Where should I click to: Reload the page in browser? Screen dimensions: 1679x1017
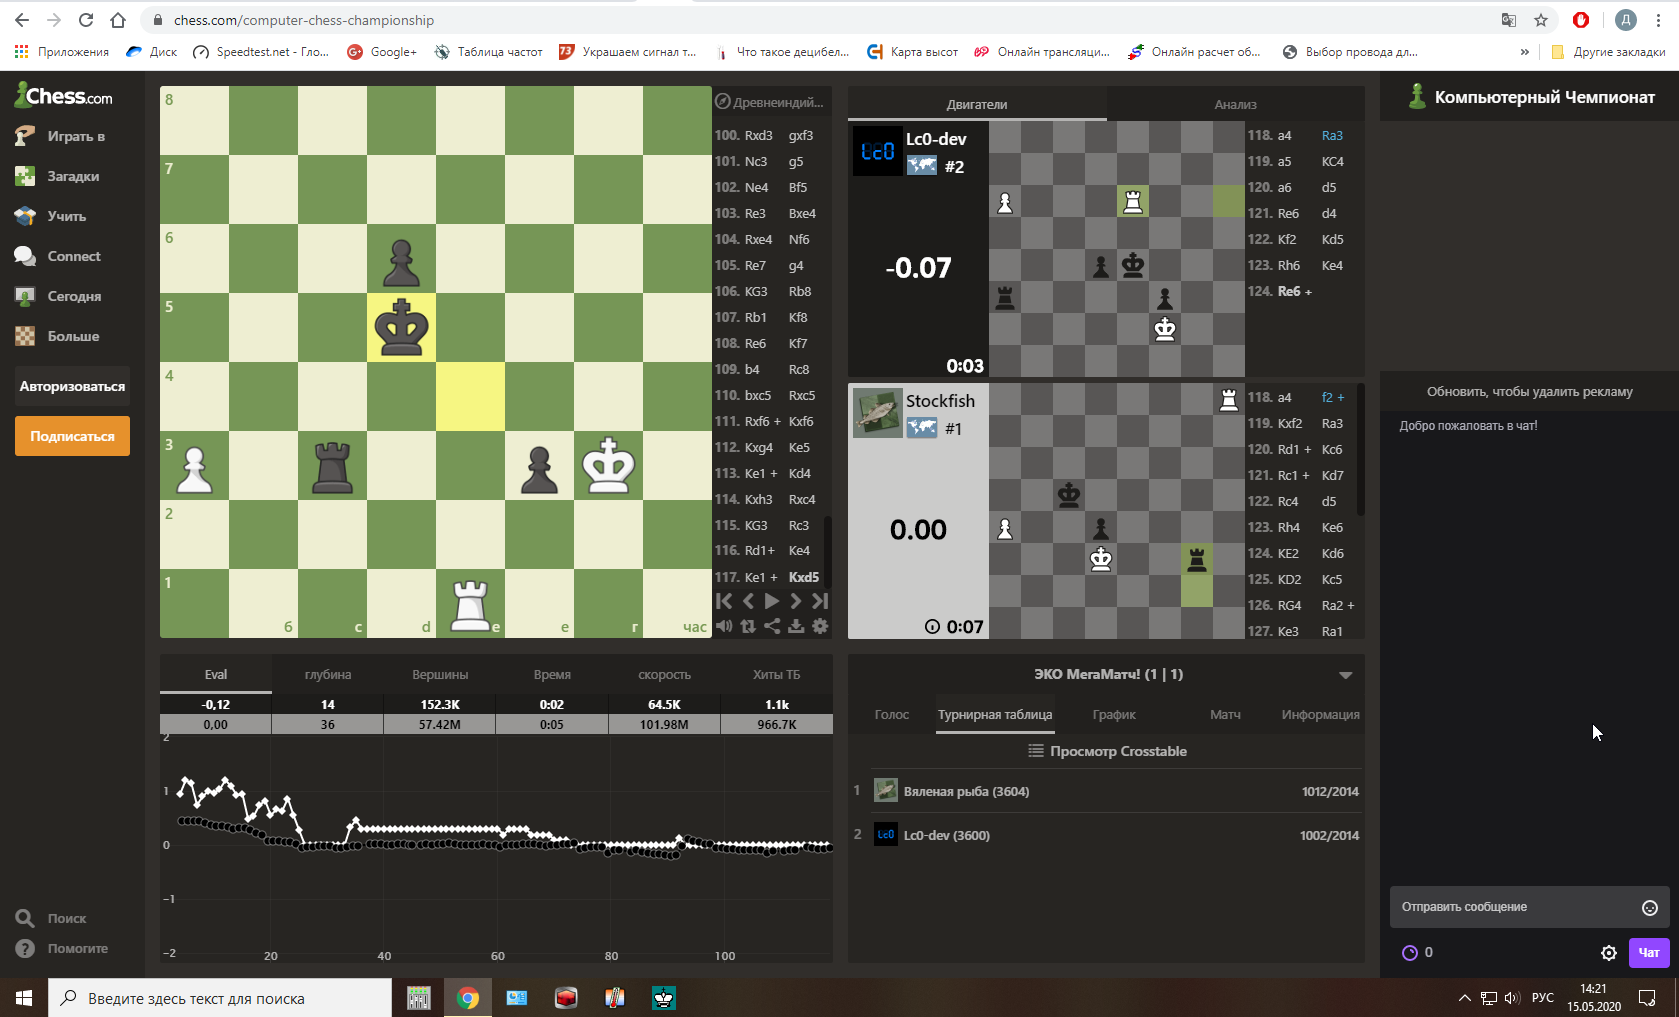(x=86, y=20)
